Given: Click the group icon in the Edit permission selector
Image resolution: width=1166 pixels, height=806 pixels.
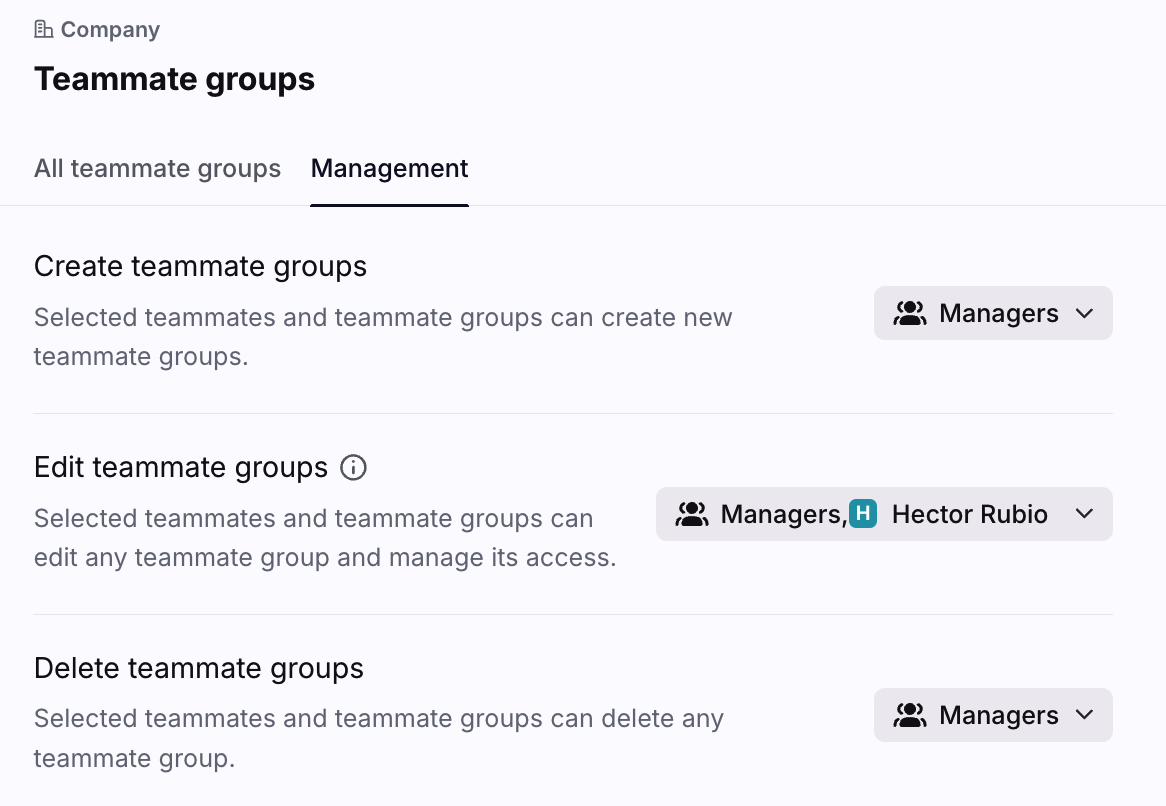Looking at the screenshot, I should coord(692,515).
